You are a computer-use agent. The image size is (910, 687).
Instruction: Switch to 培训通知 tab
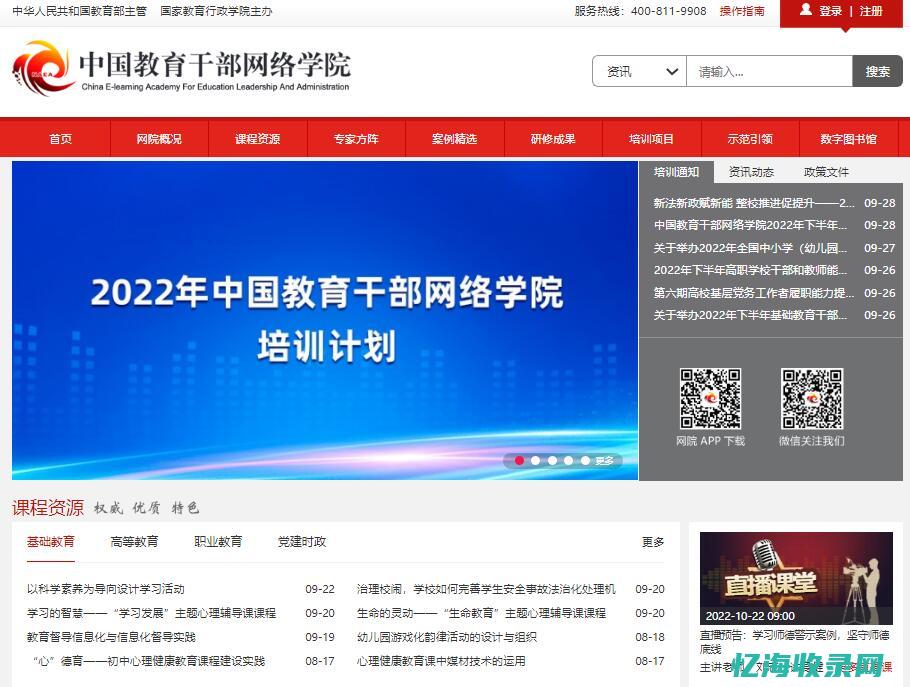click(x=676, y=172)
